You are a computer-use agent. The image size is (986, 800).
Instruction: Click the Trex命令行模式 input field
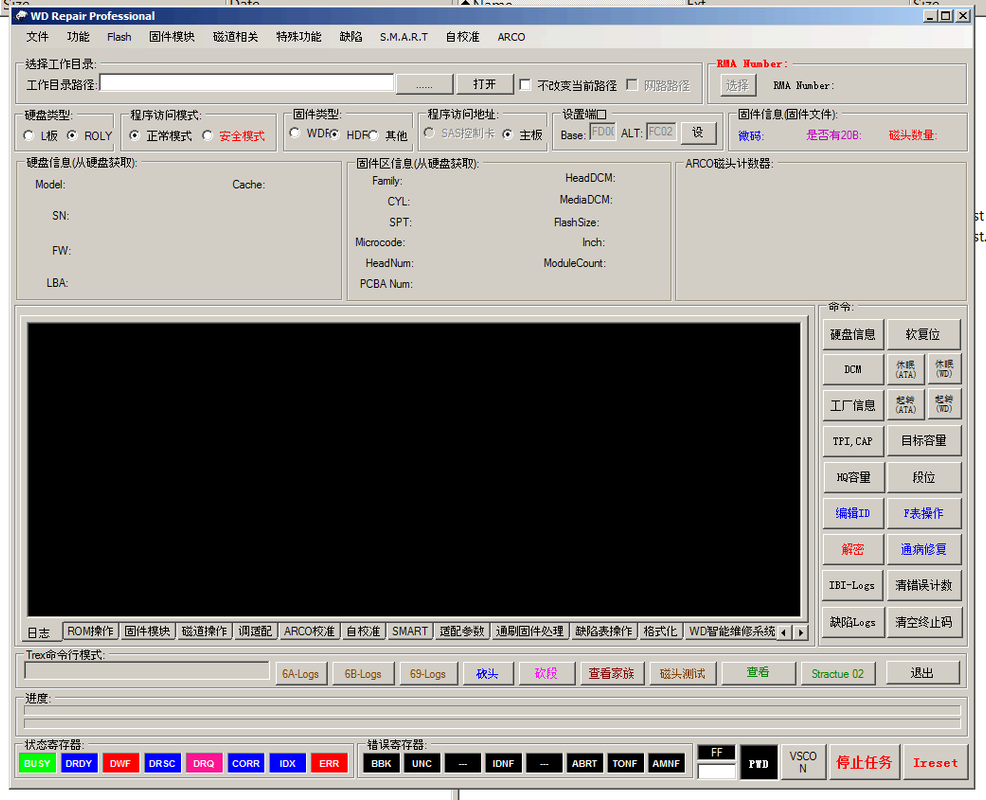147,671
